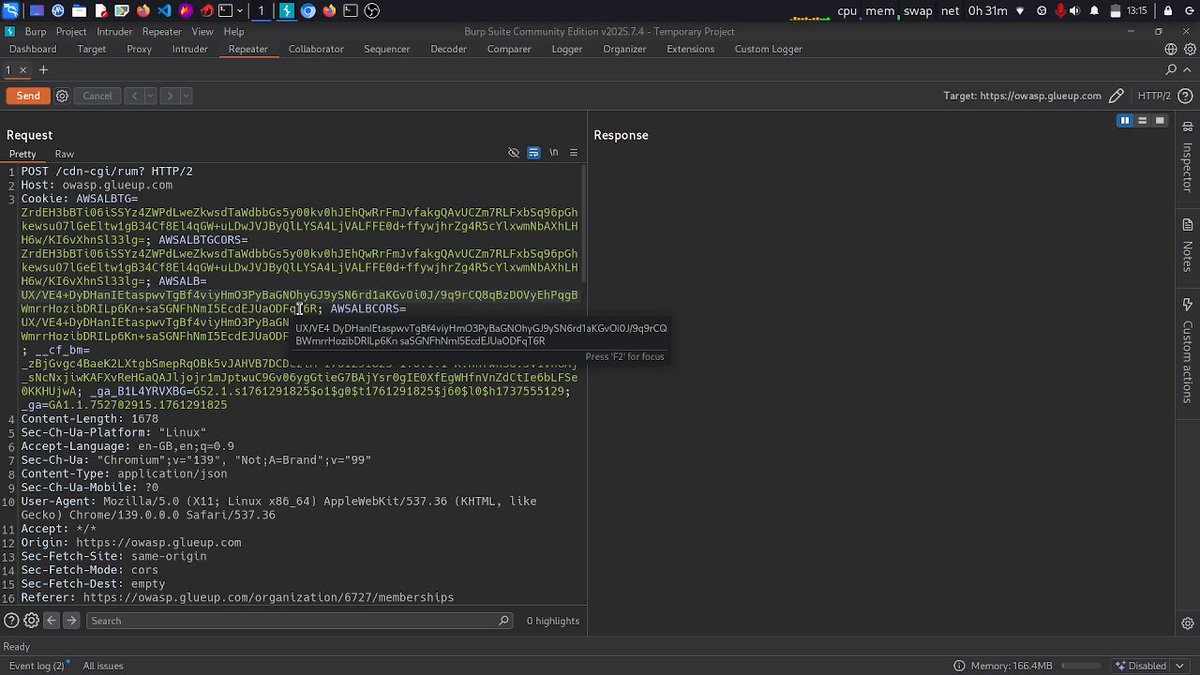Open the Project menu

(71, 32)
